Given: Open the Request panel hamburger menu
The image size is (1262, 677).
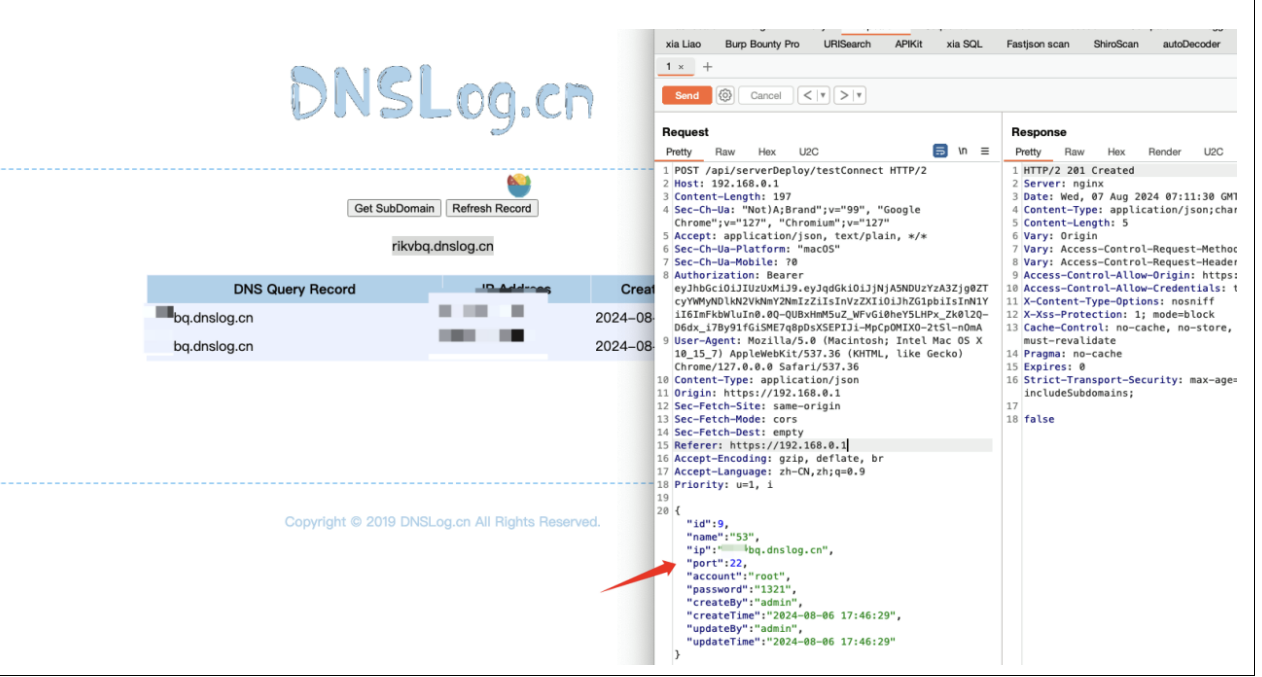Looking at the screenshot, I should coord(985,151).
